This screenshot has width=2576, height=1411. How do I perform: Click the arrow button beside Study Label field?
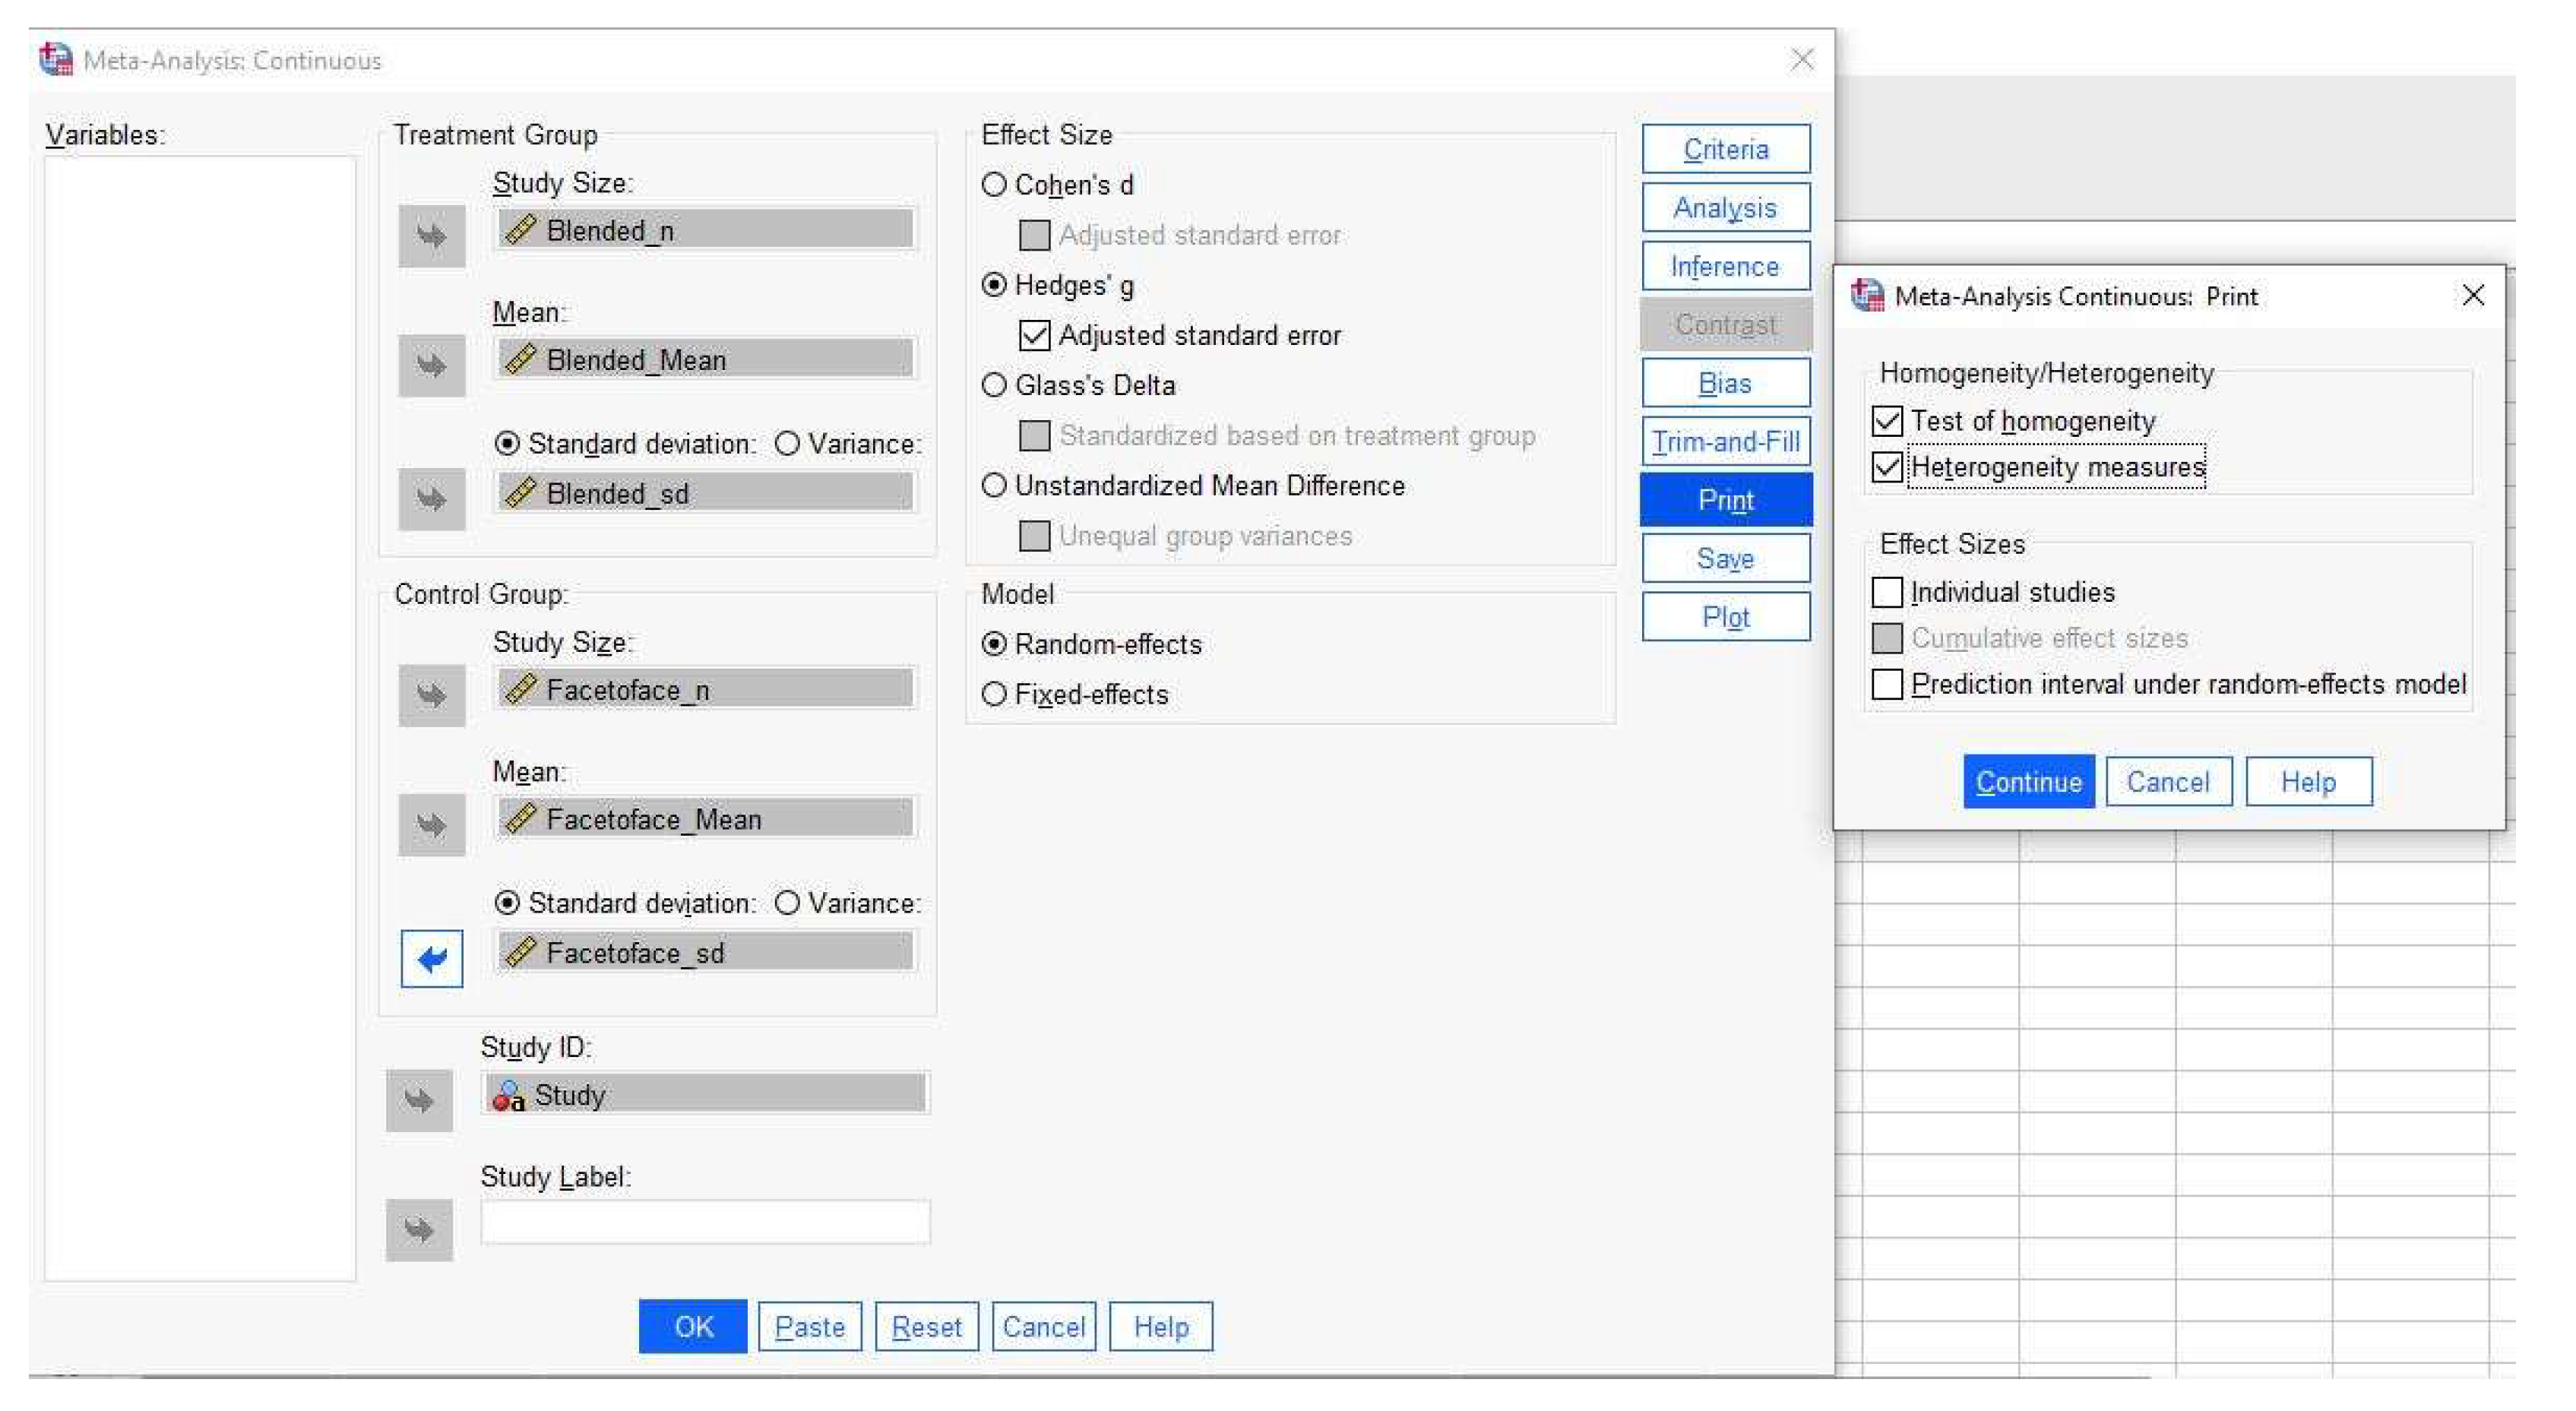(x=419, y=1229)
